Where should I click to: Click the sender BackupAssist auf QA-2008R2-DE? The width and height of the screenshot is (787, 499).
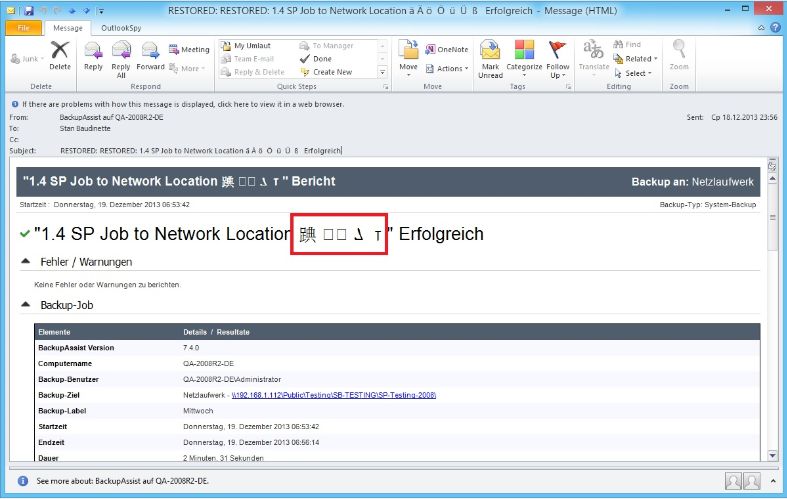[x=111, y=117]
